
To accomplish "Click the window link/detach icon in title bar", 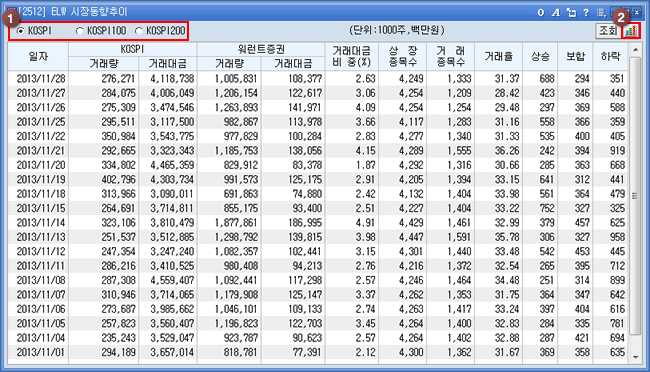I will 571,12.
